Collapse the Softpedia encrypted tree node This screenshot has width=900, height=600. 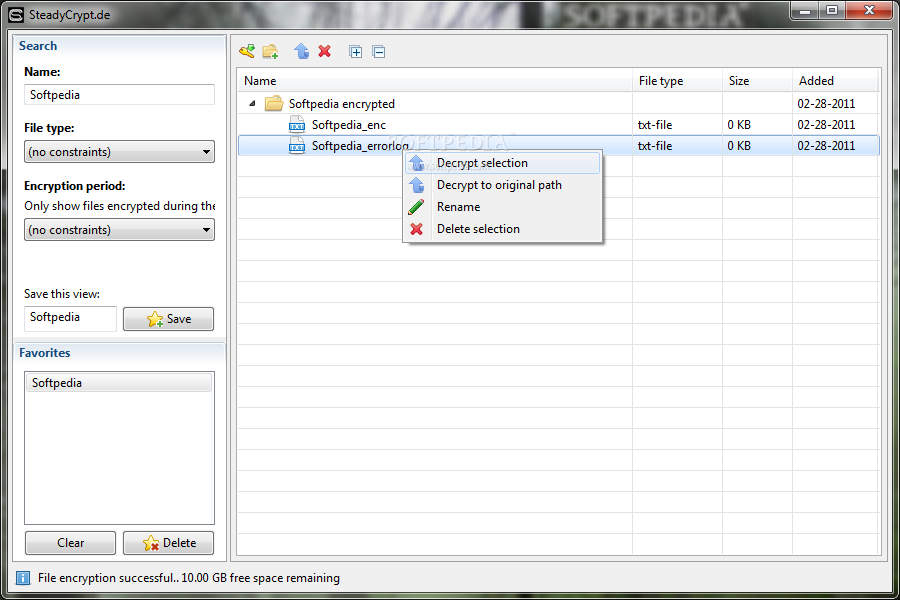pyautogui.click(x=252, y=104)
